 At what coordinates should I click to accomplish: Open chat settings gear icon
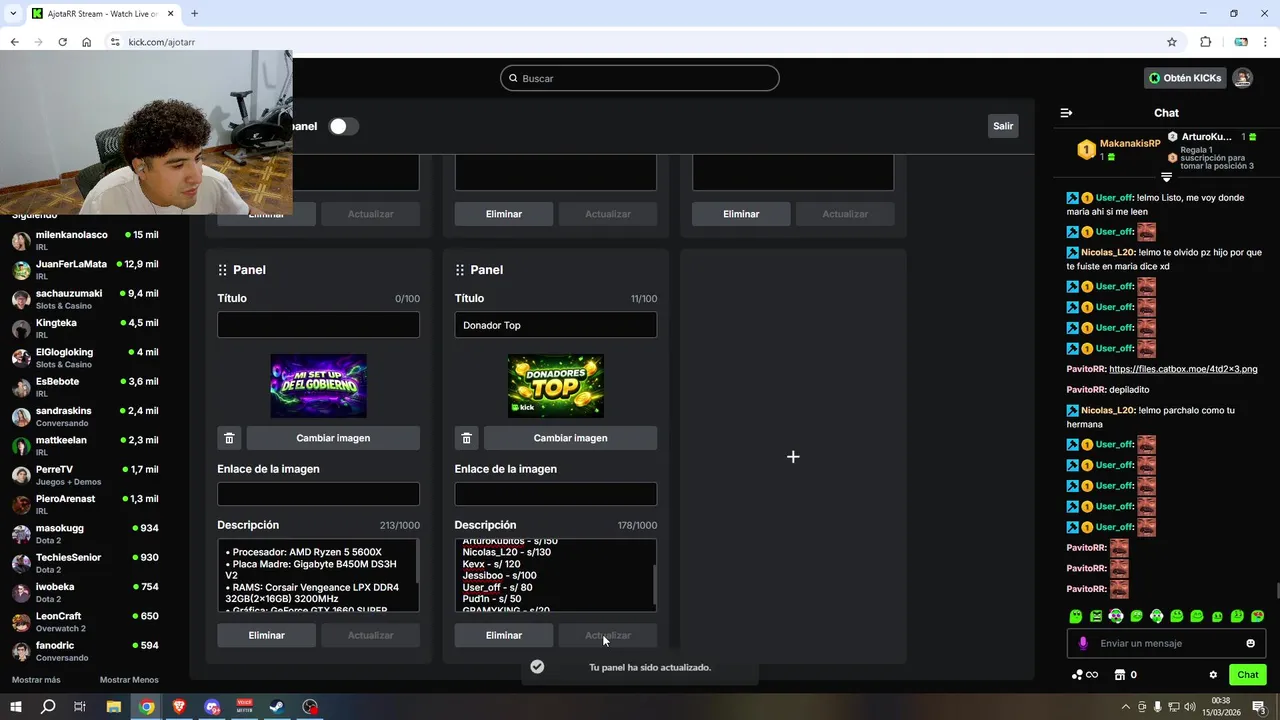pos(1213,675)
